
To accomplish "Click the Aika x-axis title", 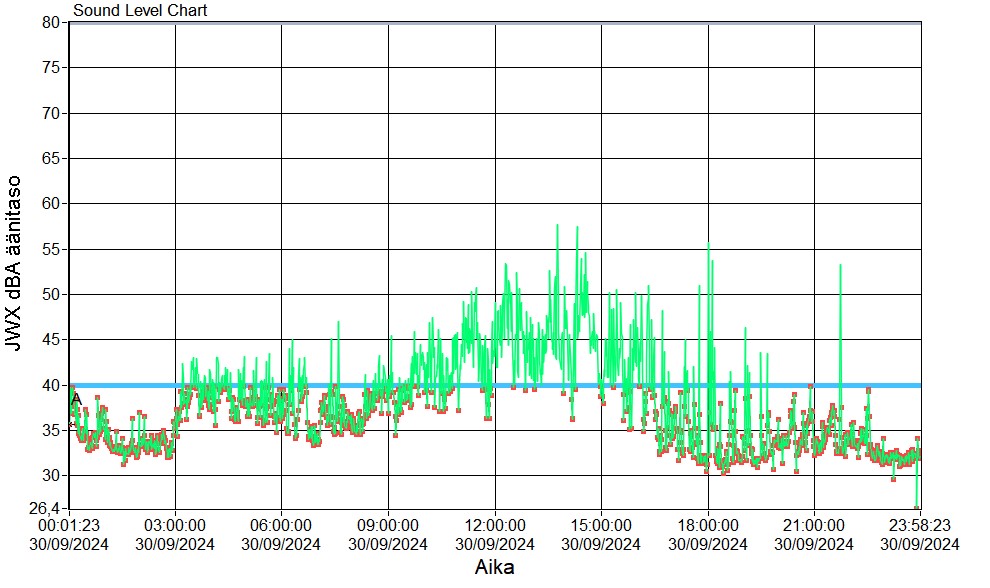I will (x=494, y=567).
